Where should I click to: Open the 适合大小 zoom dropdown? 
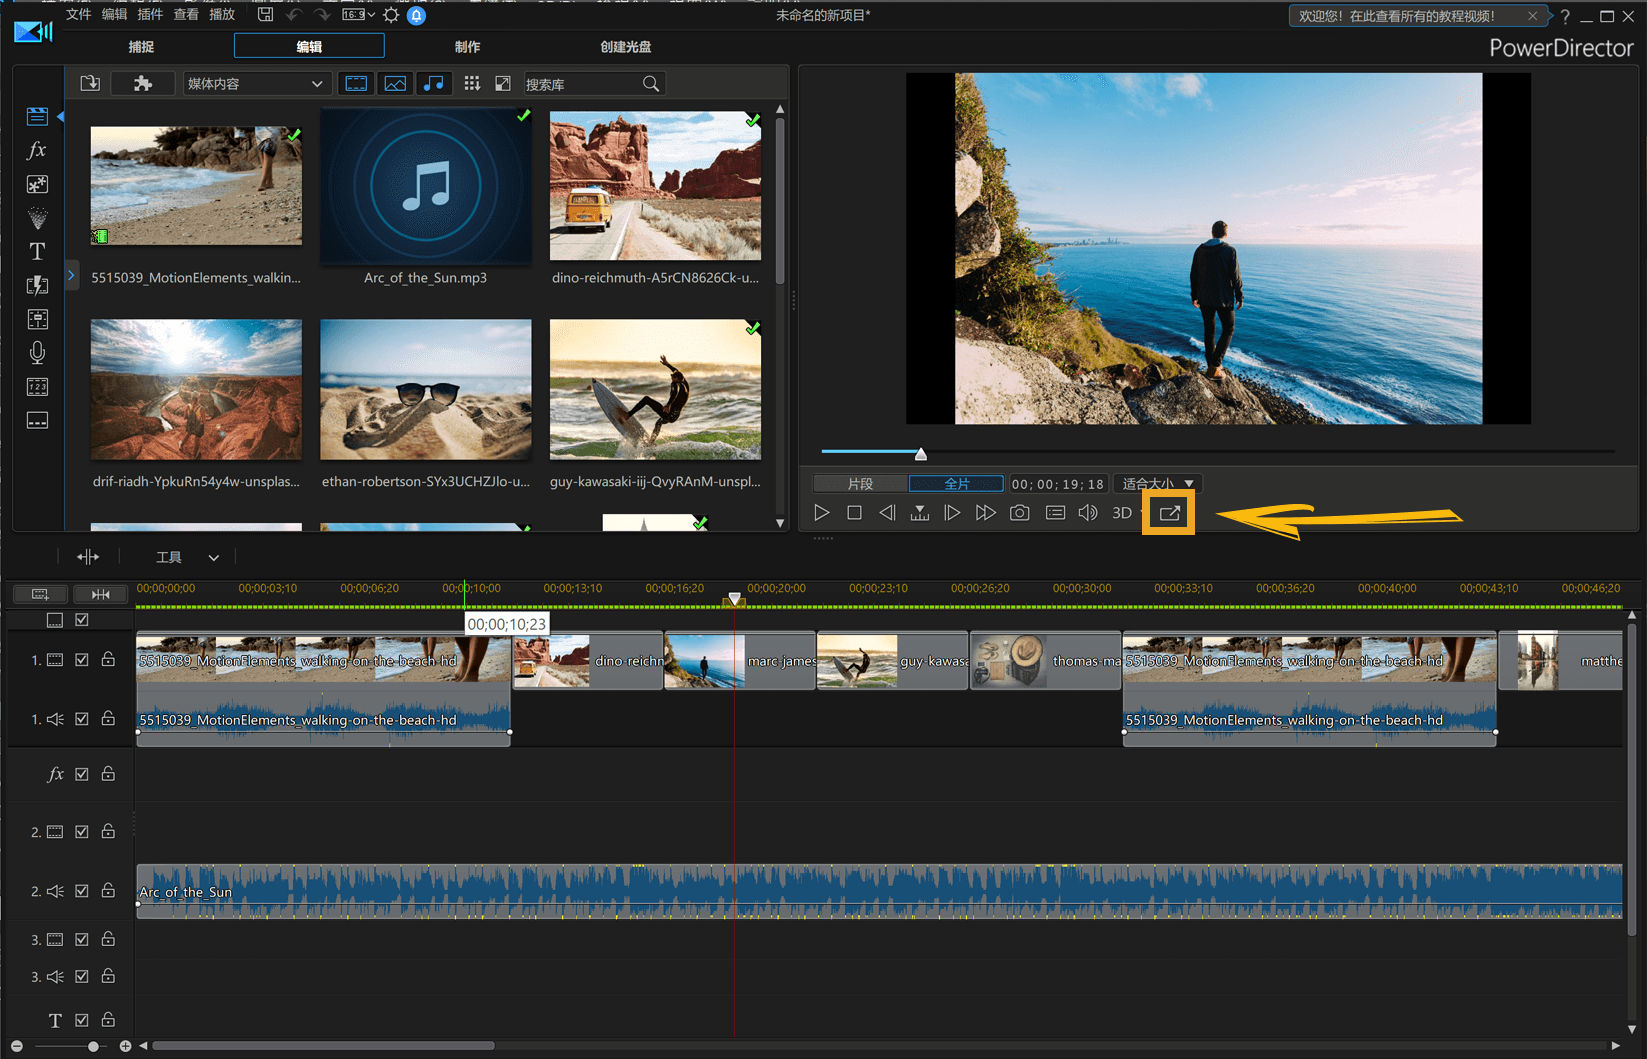click(1157, 484)
